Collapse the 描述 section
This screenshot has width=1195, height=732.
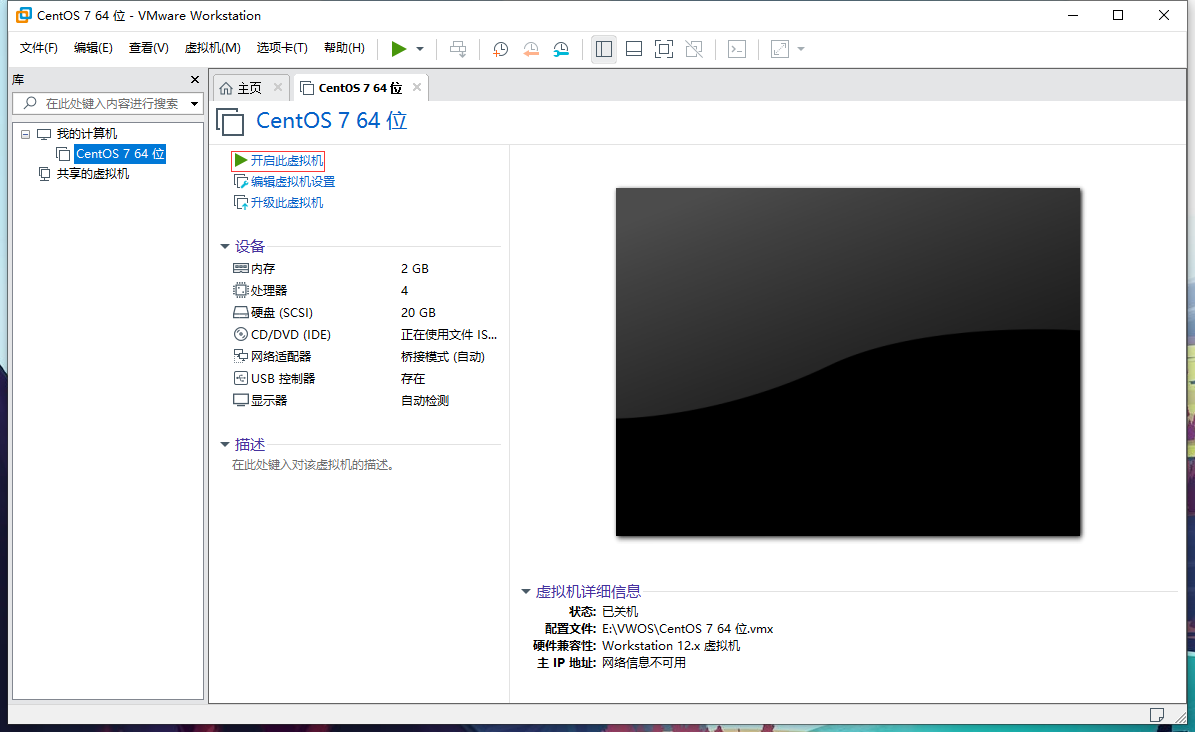225,445
